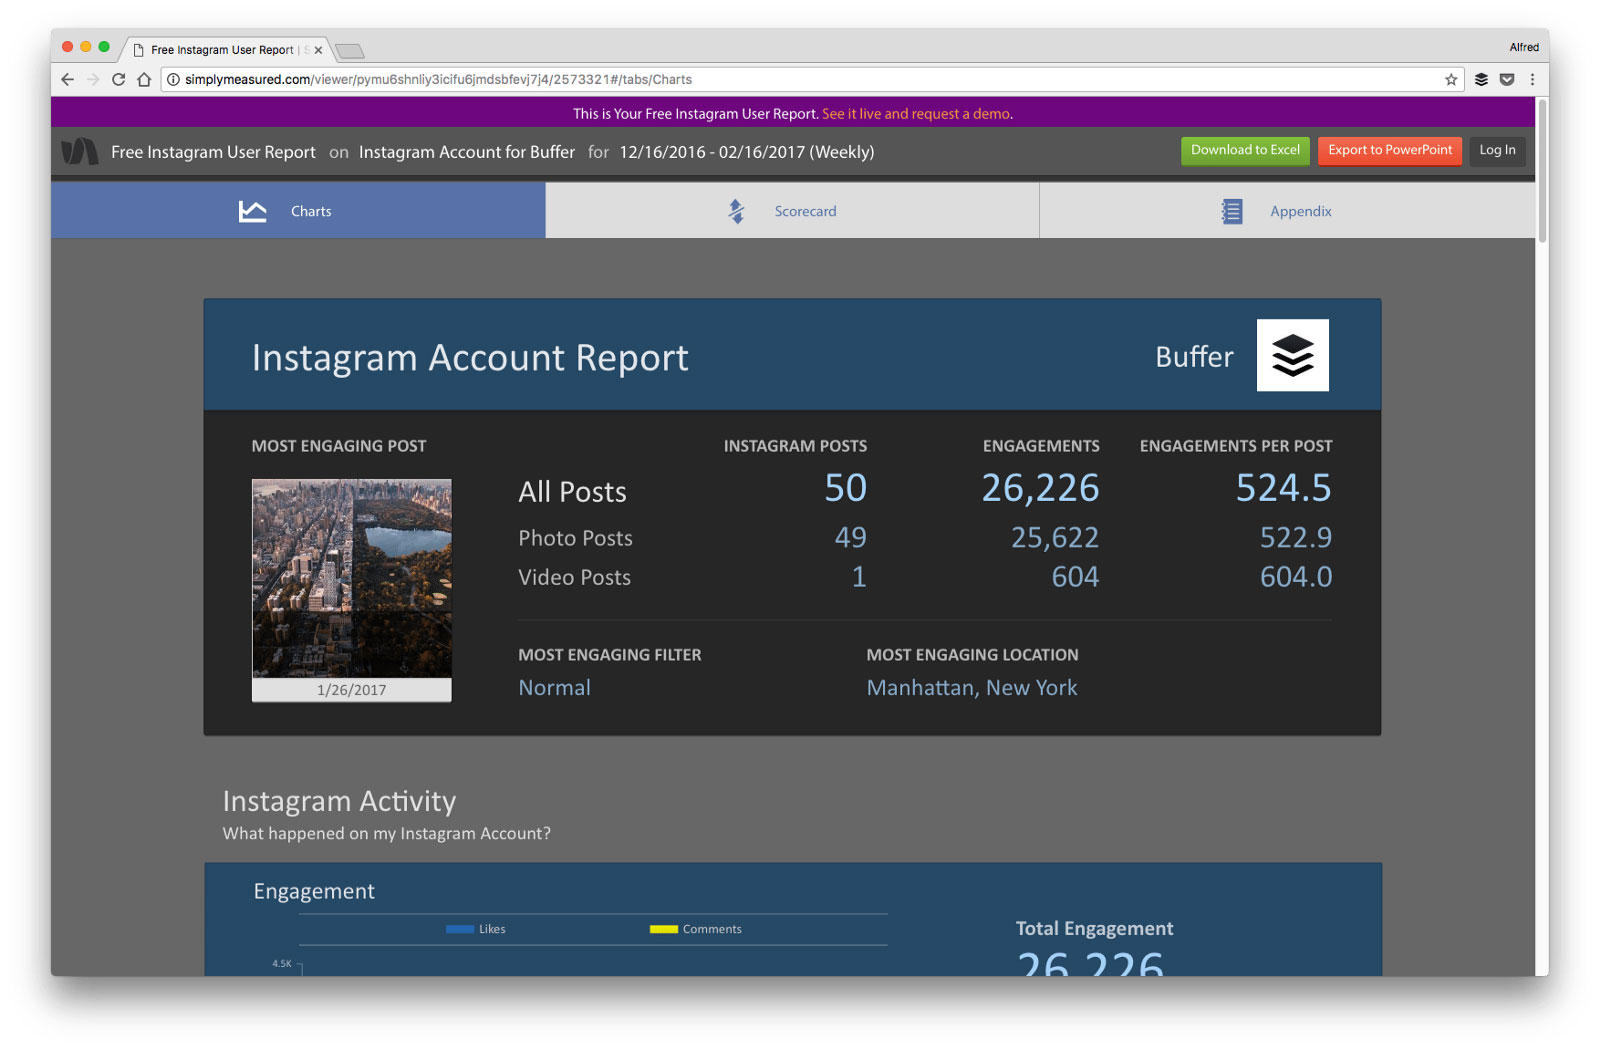The width and height of the screenshot is (1600, 1049).
Task: View site information icon in address bar
Action: (173, 80)
